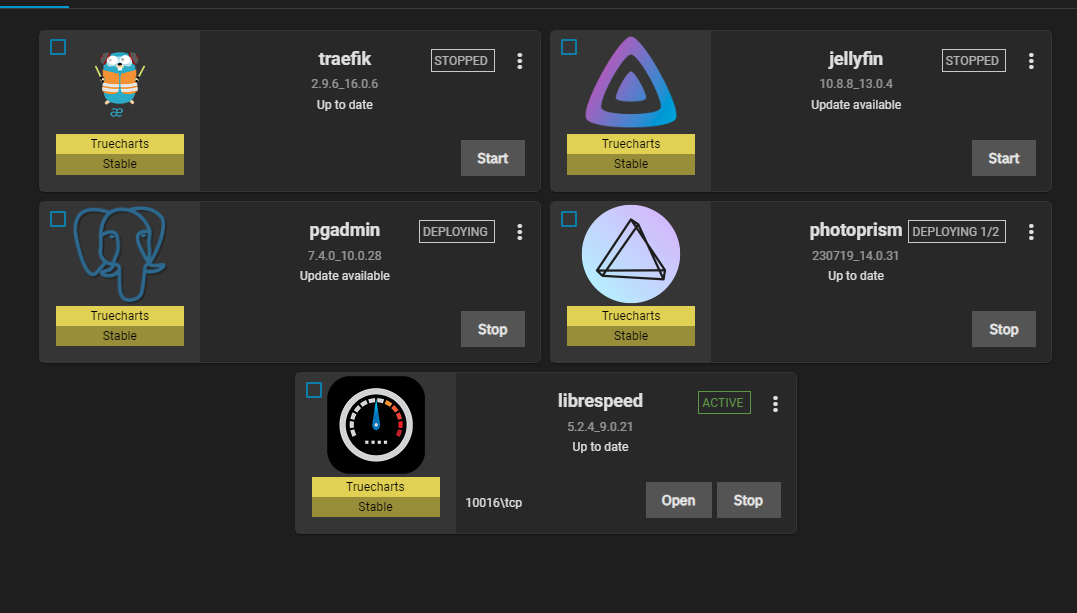Screen dimensions: 1077x613
Task: Click the traefik version 2.9.6_16.0.6
Action: [345, 84]
